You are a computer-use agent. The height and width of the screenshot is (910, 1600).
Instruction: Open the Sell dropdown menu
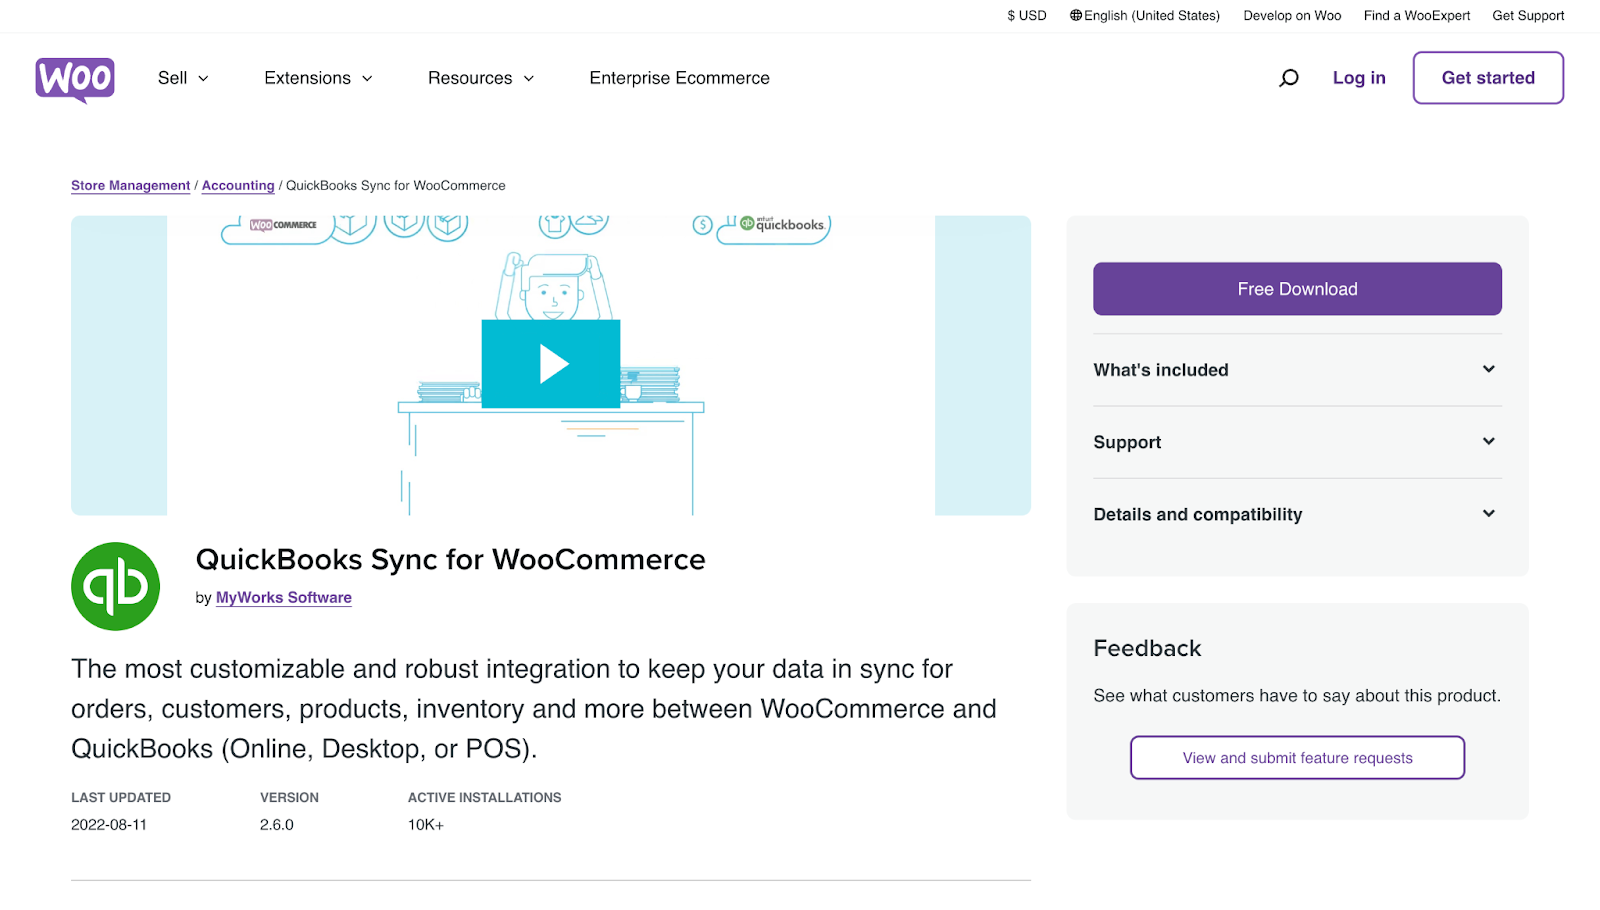pos(183,78)
